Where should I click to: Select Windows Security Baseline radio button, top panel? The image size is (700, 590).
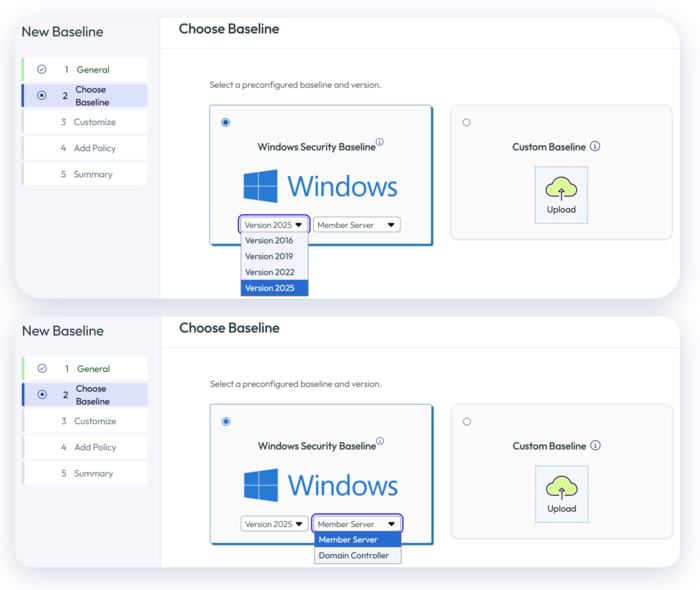[x=225, y=122]
